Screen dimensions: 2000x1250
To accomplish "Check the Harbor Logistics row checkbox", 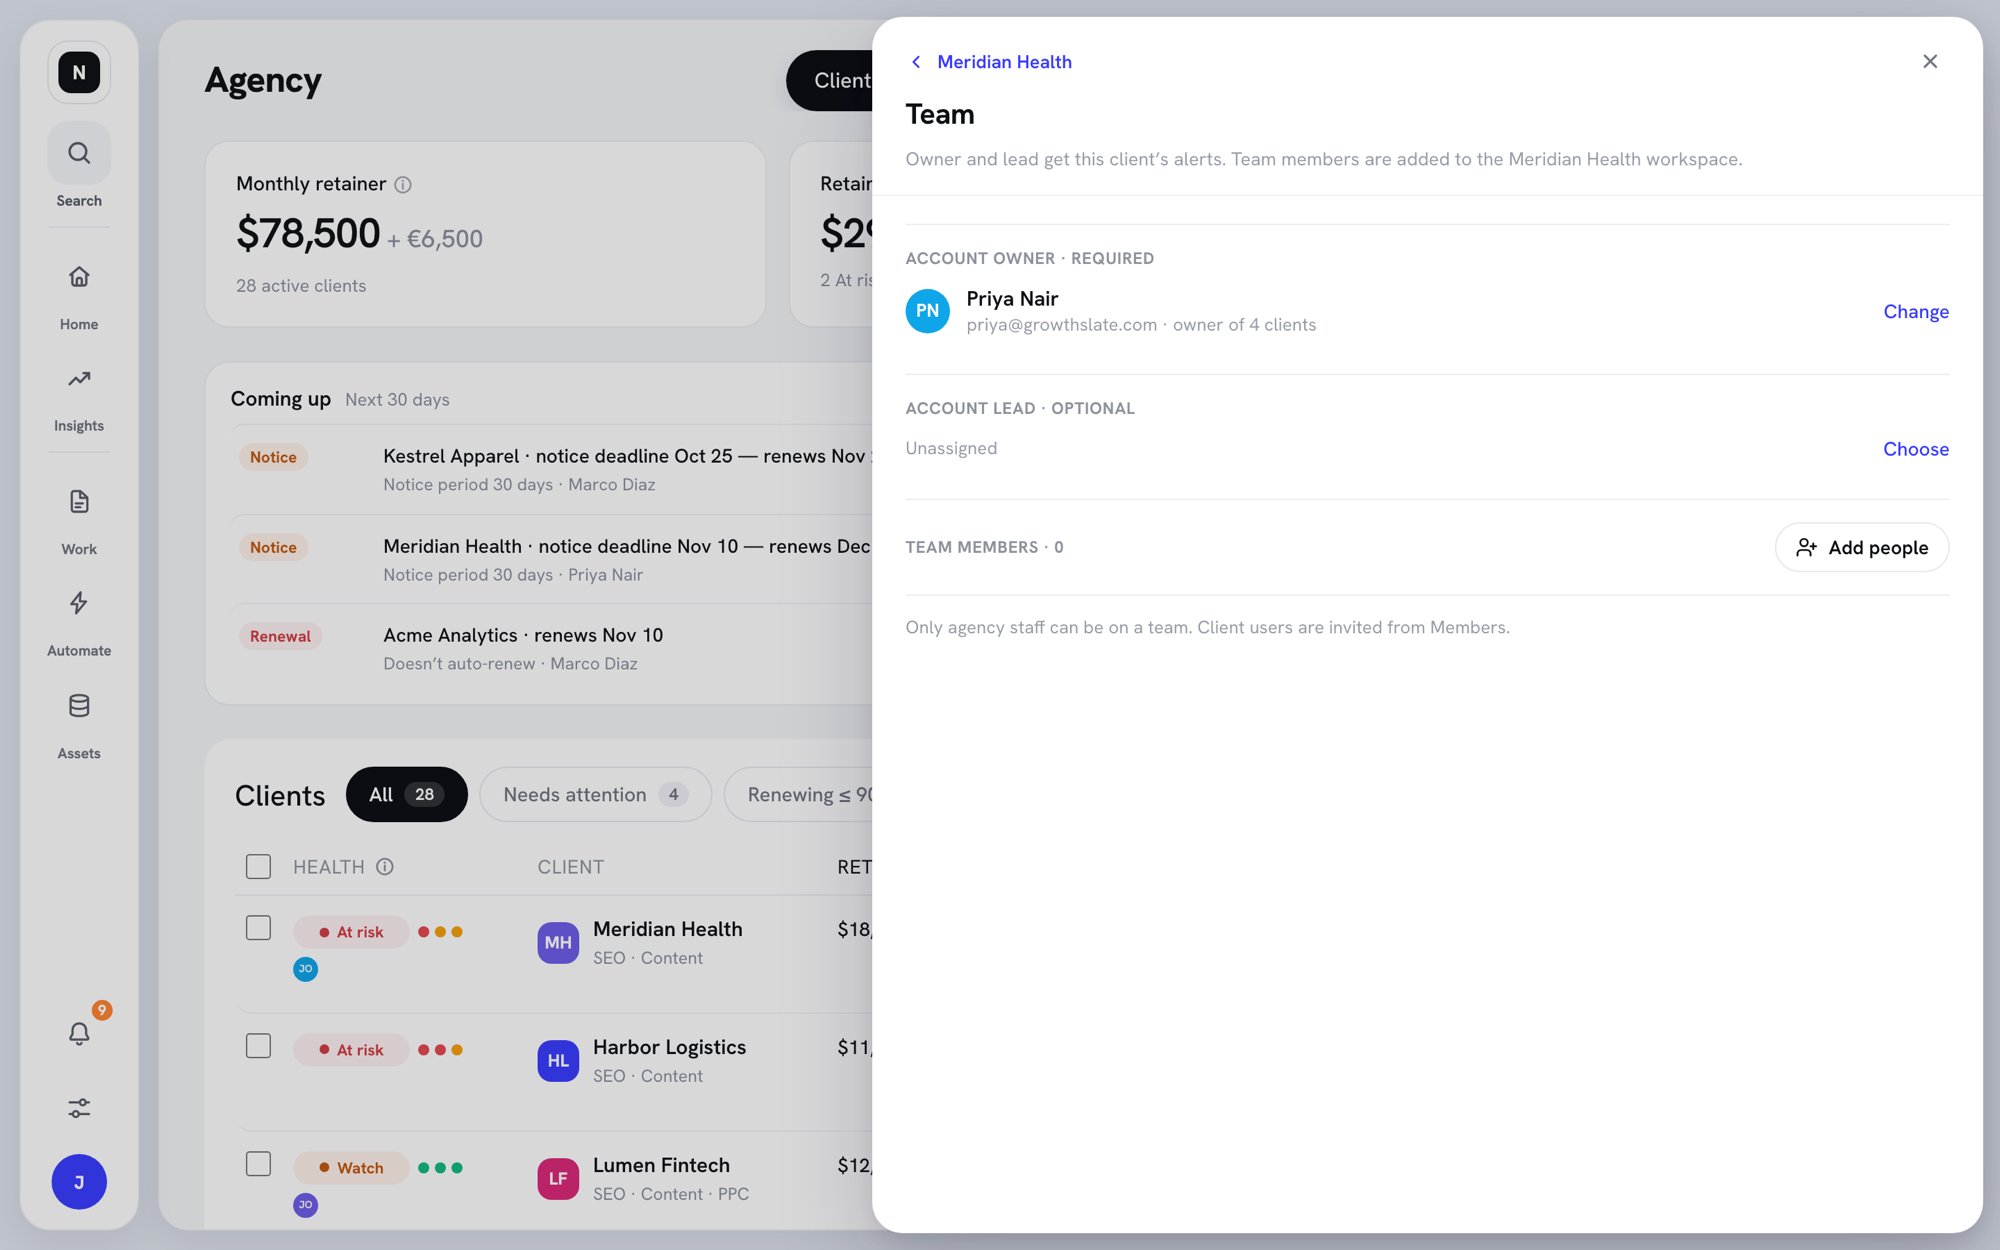I will [x=258, y=1047].
